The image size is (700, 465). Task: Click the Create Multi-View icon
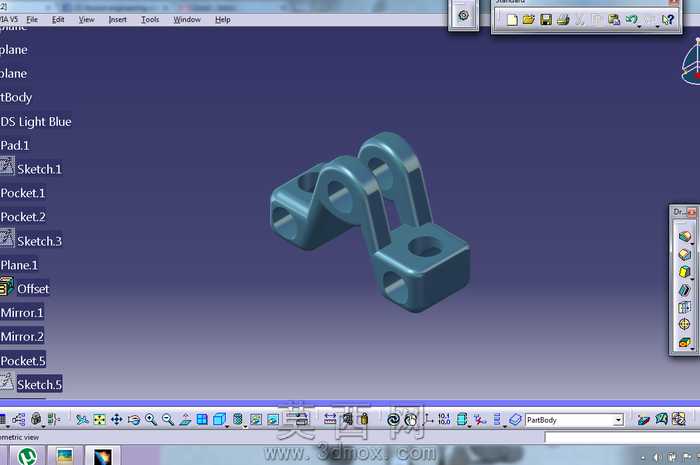(x=202, y=419)
